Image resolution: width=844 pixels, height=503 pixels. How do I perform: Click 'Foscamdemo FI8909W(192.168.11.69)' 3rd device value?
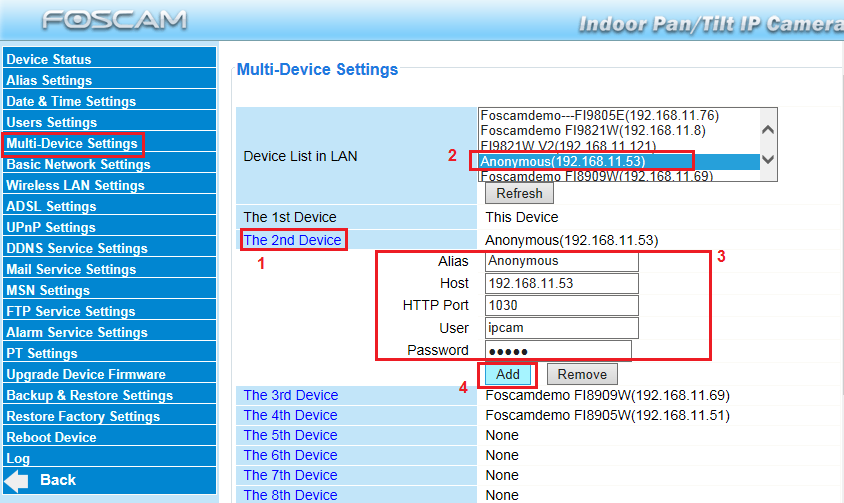[608, 395]
